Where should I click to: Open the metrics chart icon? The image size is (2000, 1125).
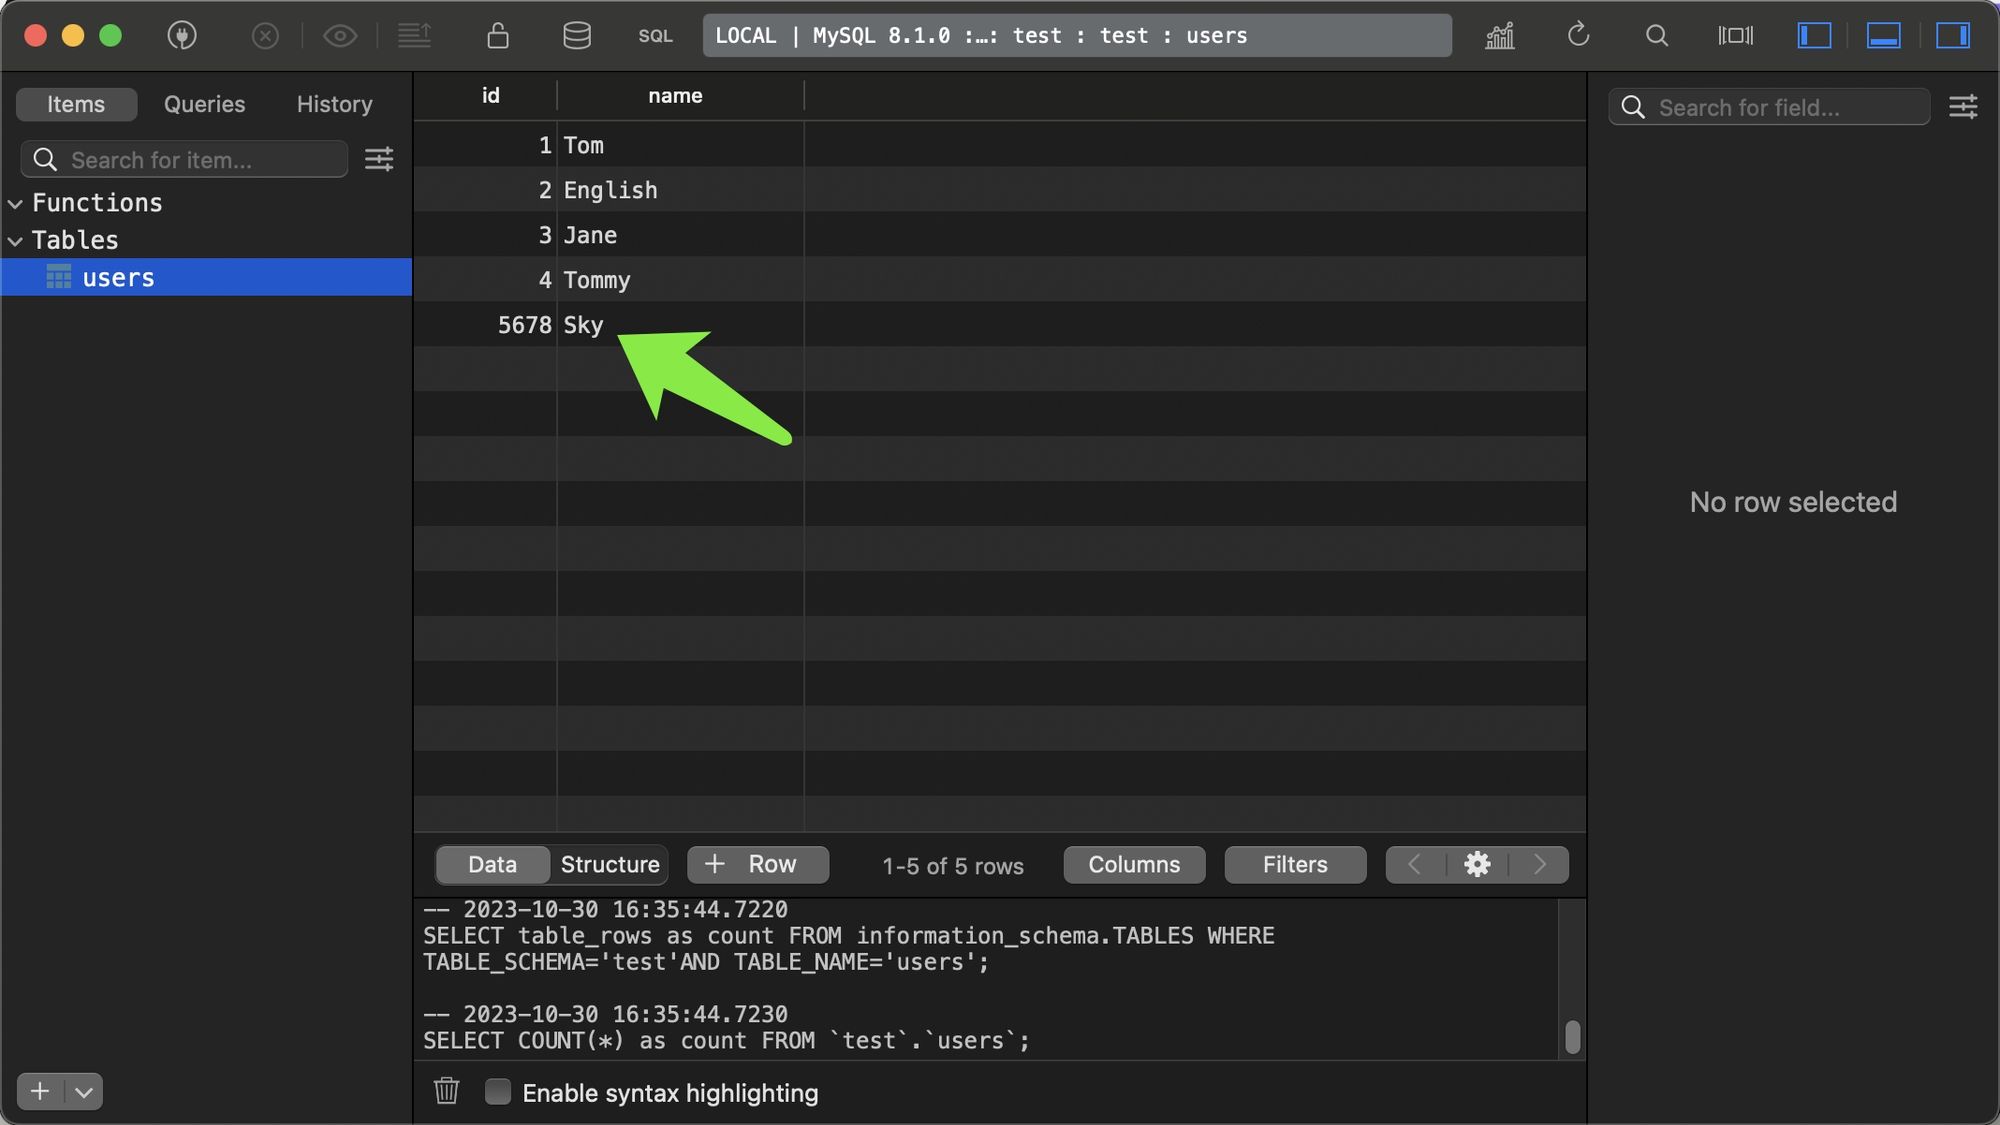pyautogui.click(x=1499, y=36)
